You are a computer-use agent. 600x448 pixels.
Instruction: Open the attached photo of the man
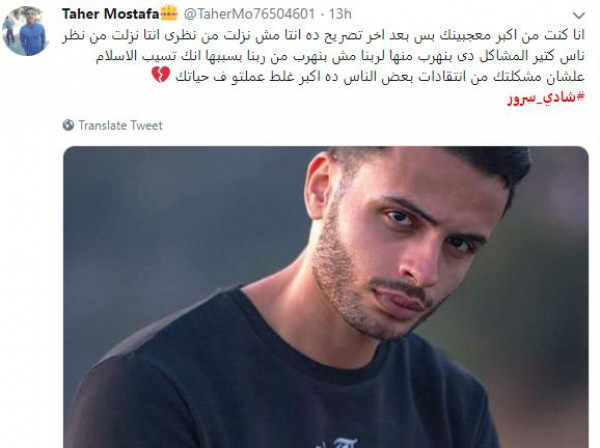[326, 297]
